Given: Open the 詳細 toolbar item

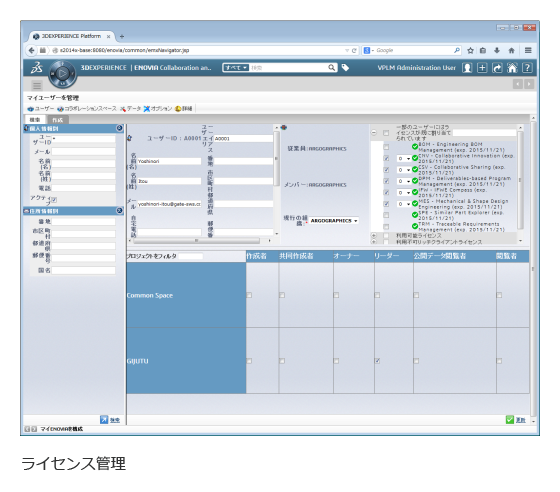Looking at the screenshot, I should coord(184,109).
